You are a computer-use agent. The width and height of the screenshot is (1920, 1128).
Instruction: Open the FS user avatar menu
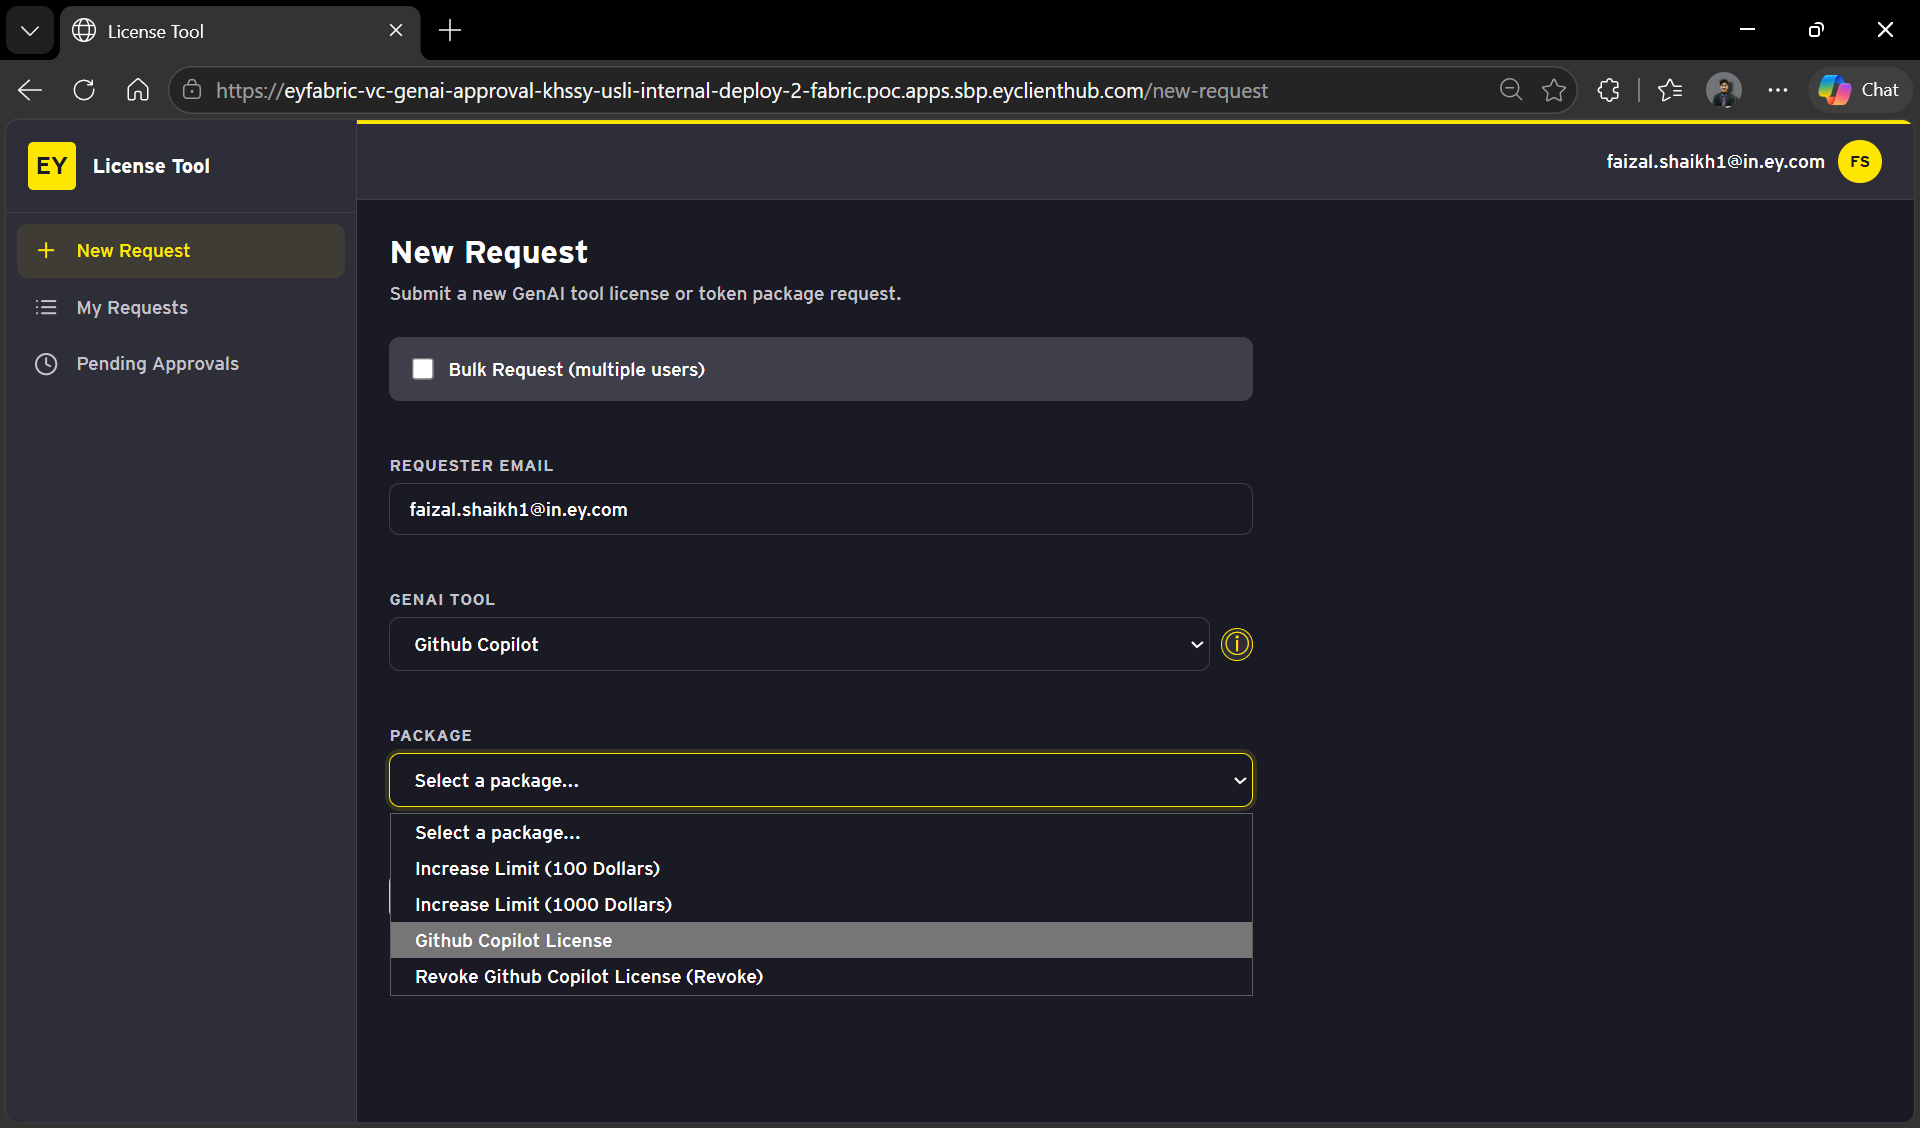point(1860,162)
